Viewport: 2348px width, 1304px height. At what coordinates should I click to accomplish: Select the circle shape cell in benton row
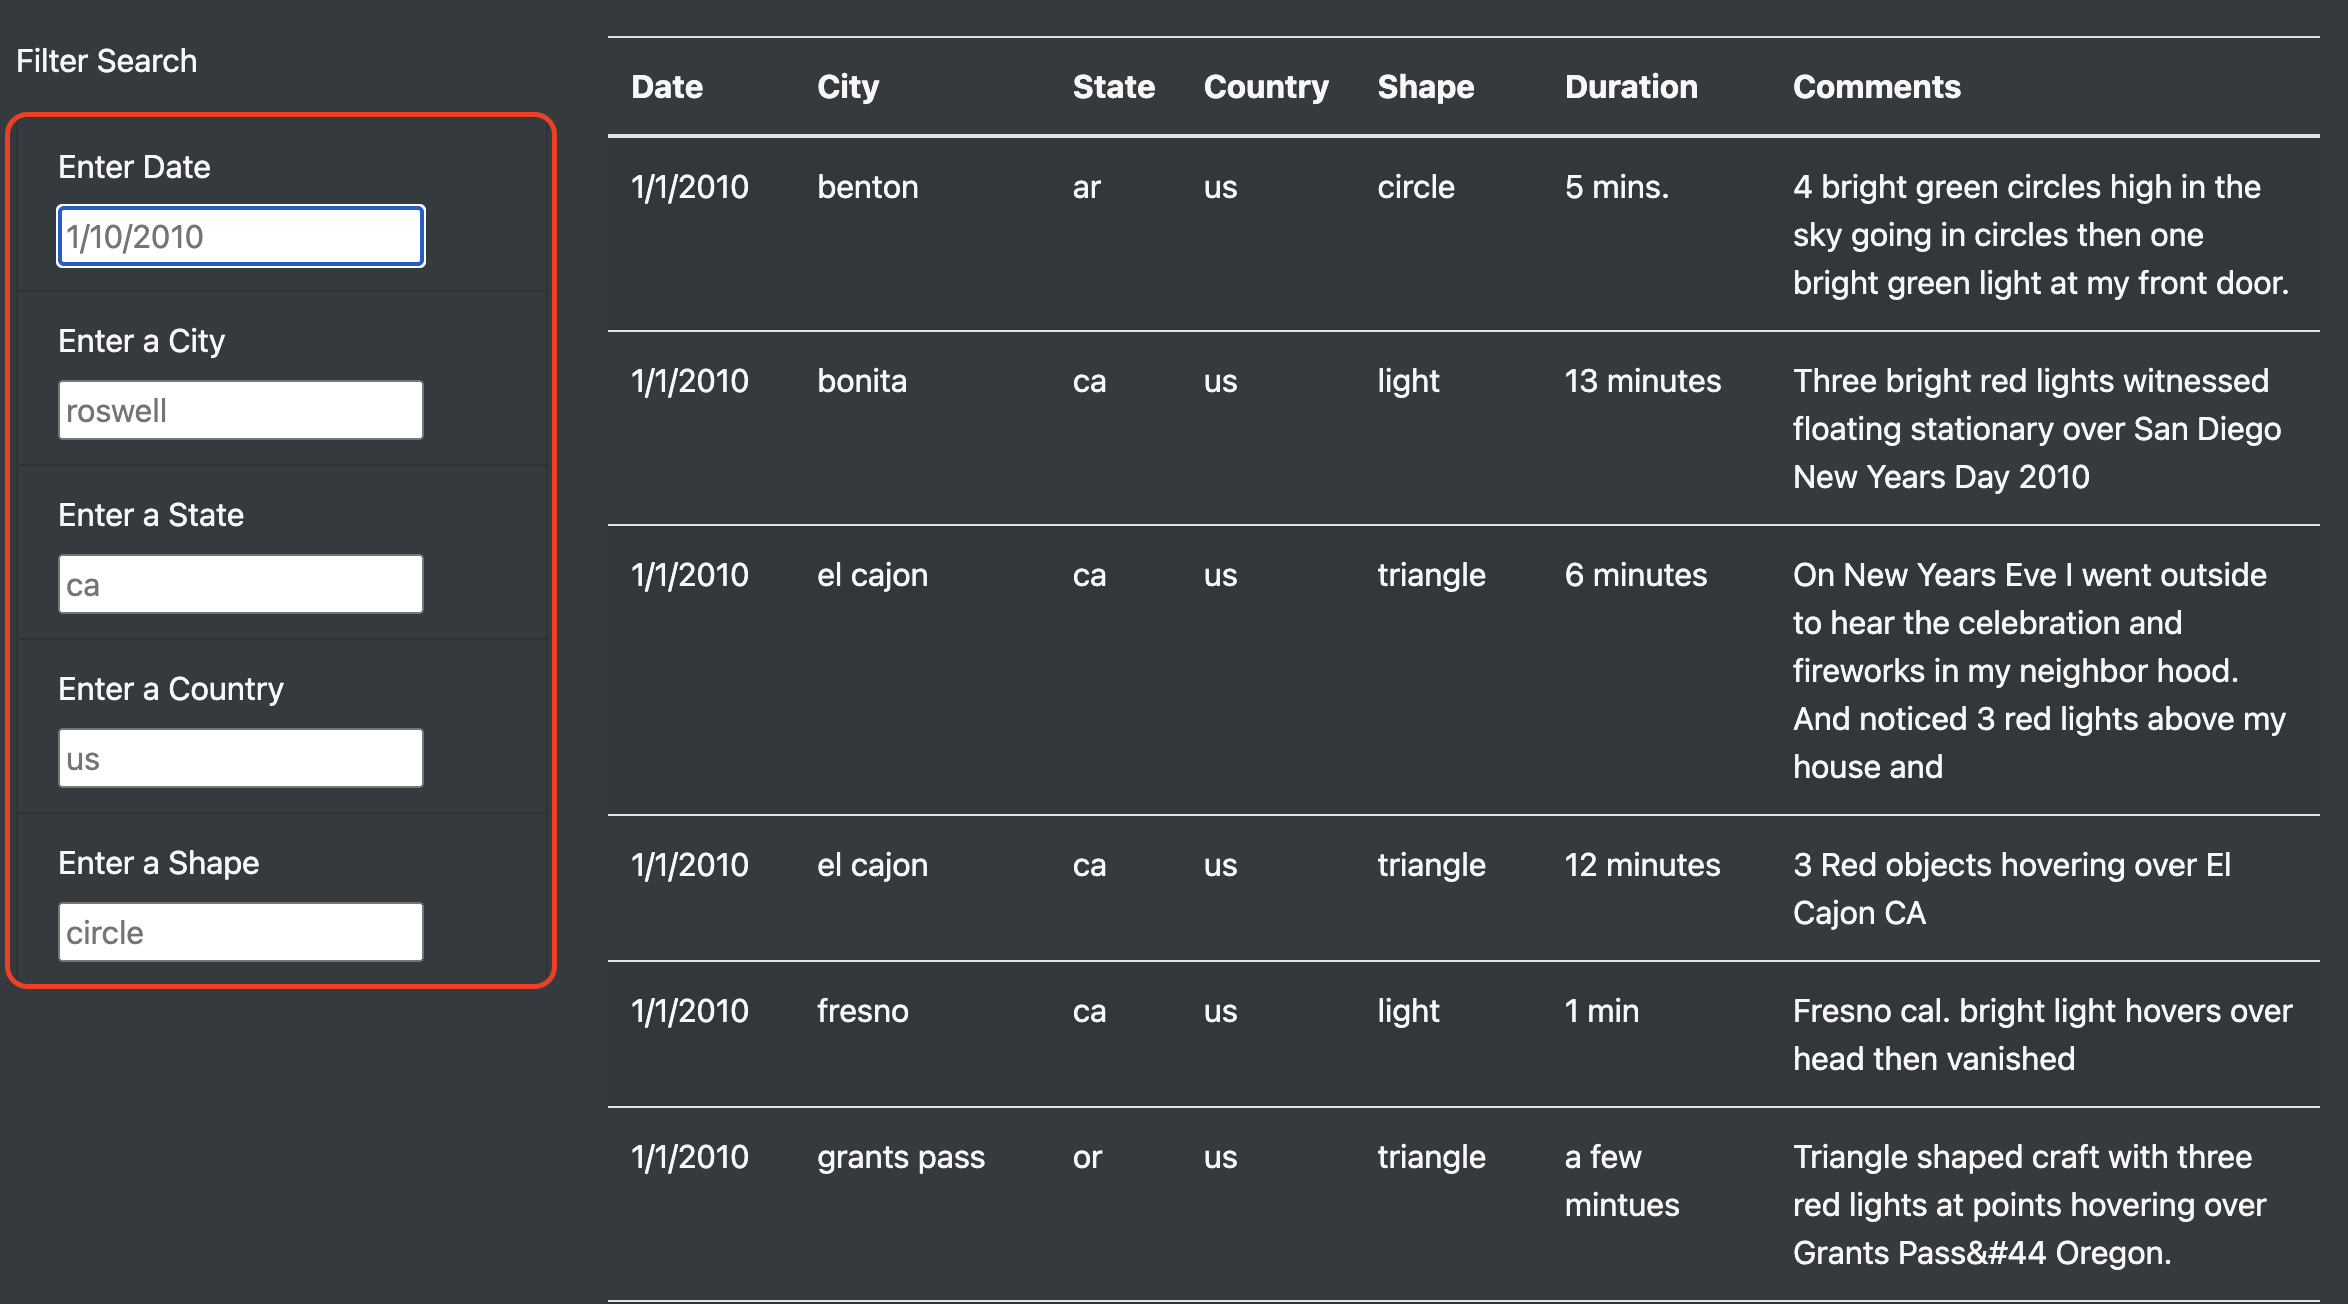(1415, 187)
